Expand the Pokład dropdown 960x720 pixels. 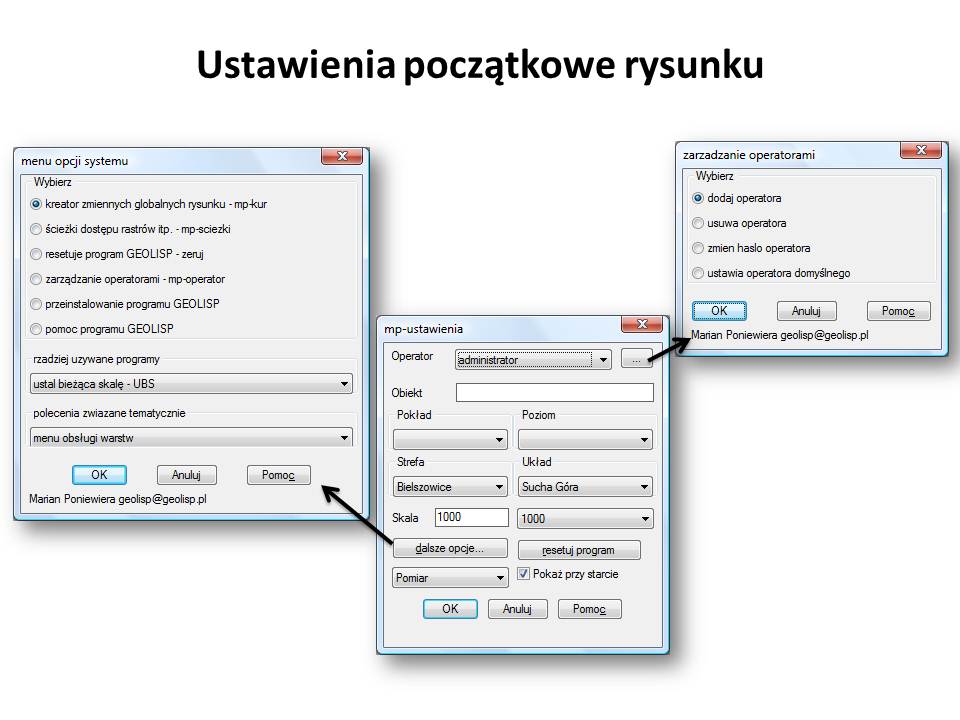coord(450,440)
